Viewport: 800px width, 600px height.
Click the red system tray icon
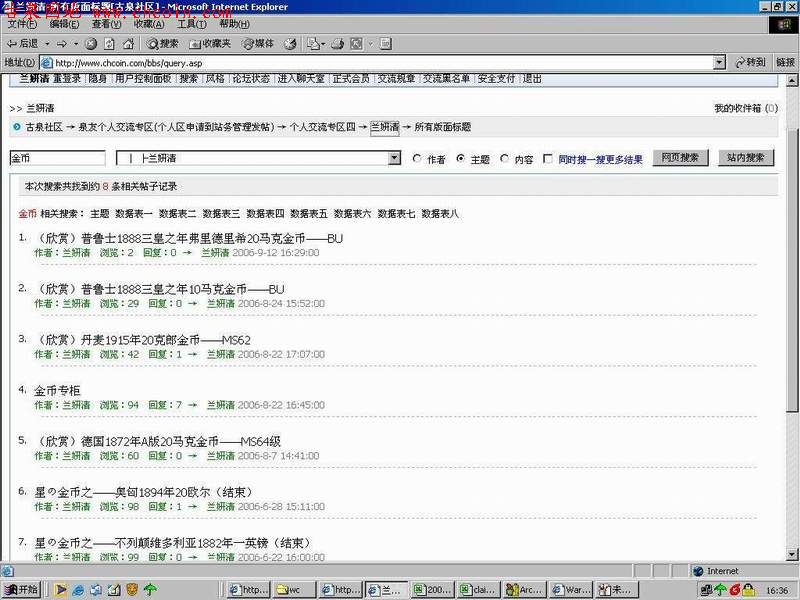[735, 590]
